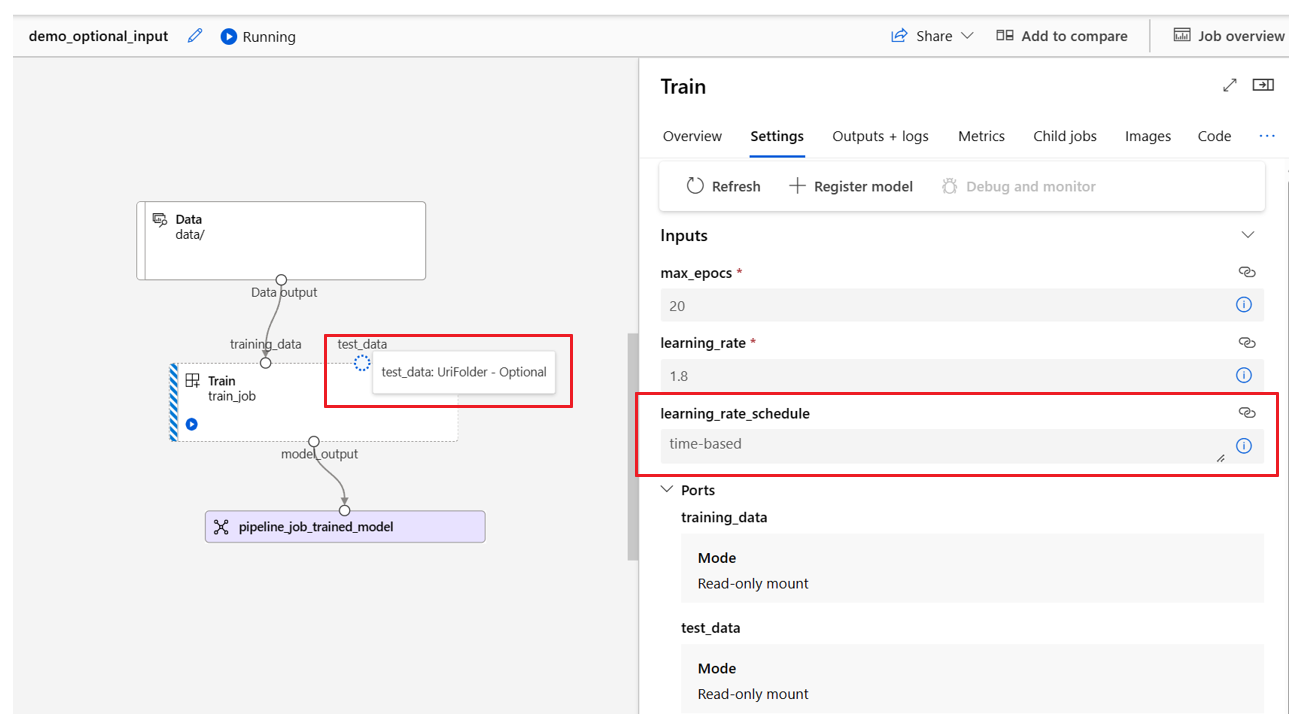The image size is (1308, 727).
Task: Open the Share dropdown menu
Action: 932,36
